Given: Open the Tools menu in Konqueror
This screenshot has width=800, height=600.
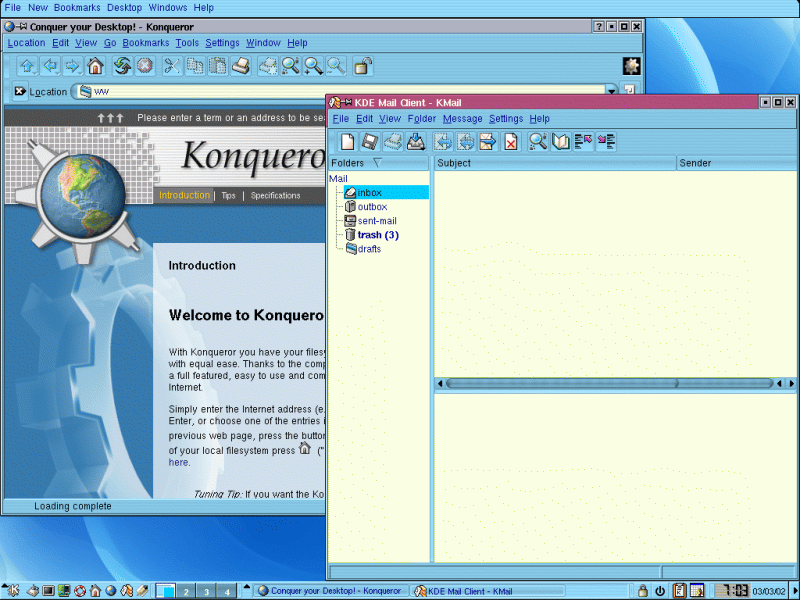Looking at the screenshot, I should (187, 43).
